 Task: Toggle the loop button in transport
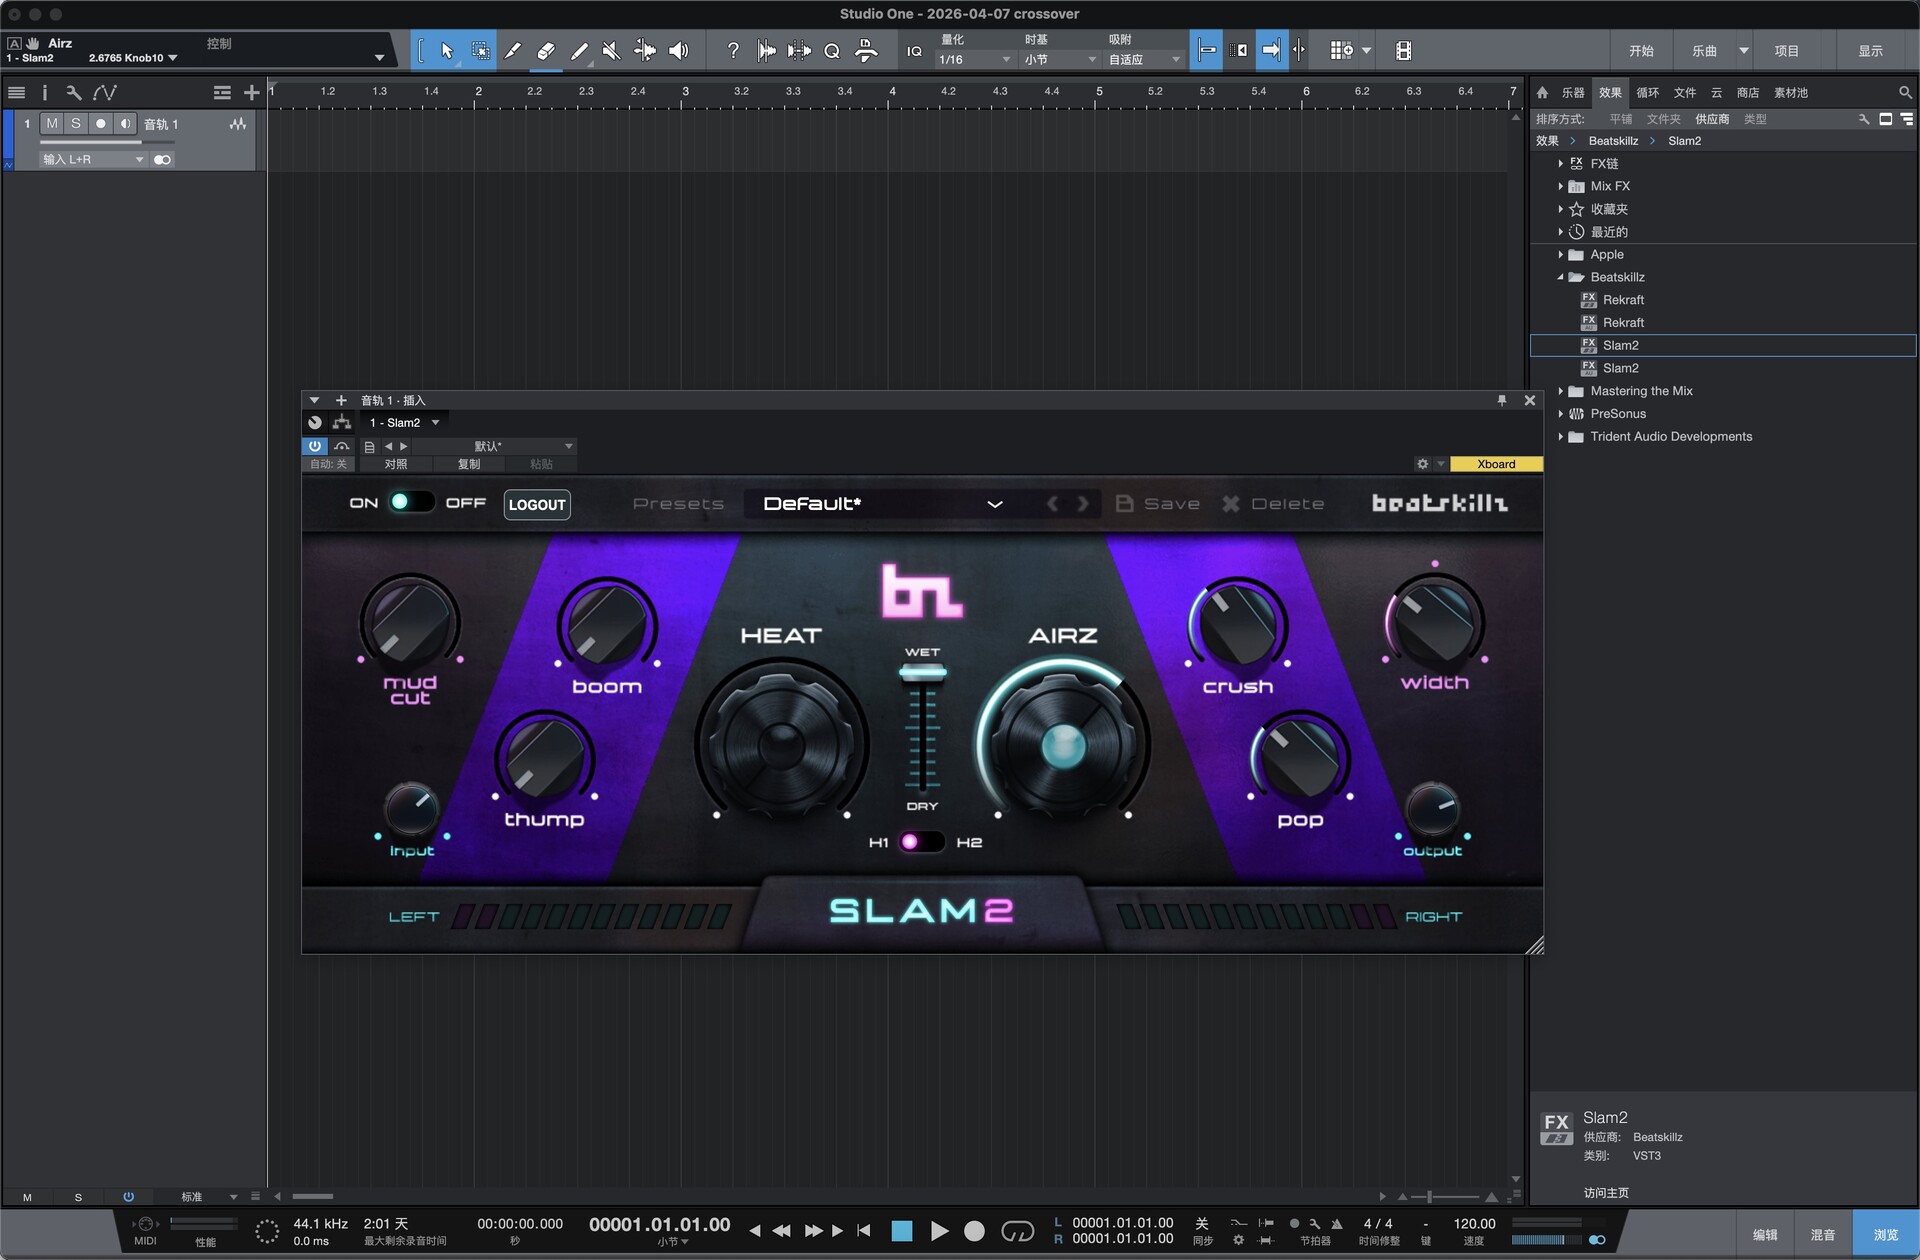coord(1018,1231)
